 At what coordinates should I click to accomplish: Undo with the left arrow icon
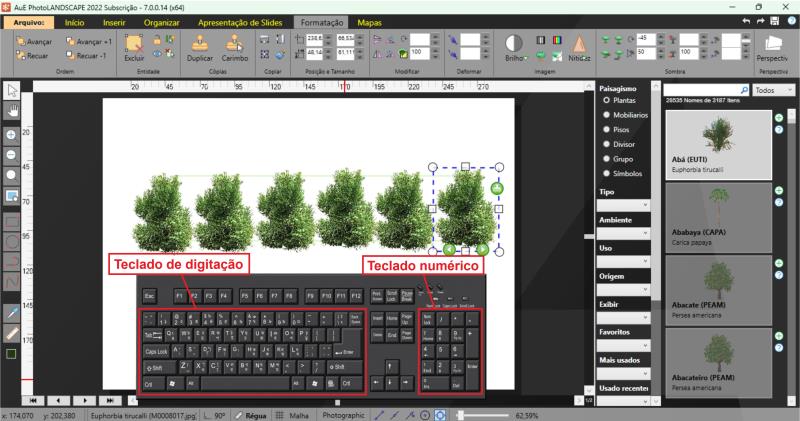[x=746, y=21]
